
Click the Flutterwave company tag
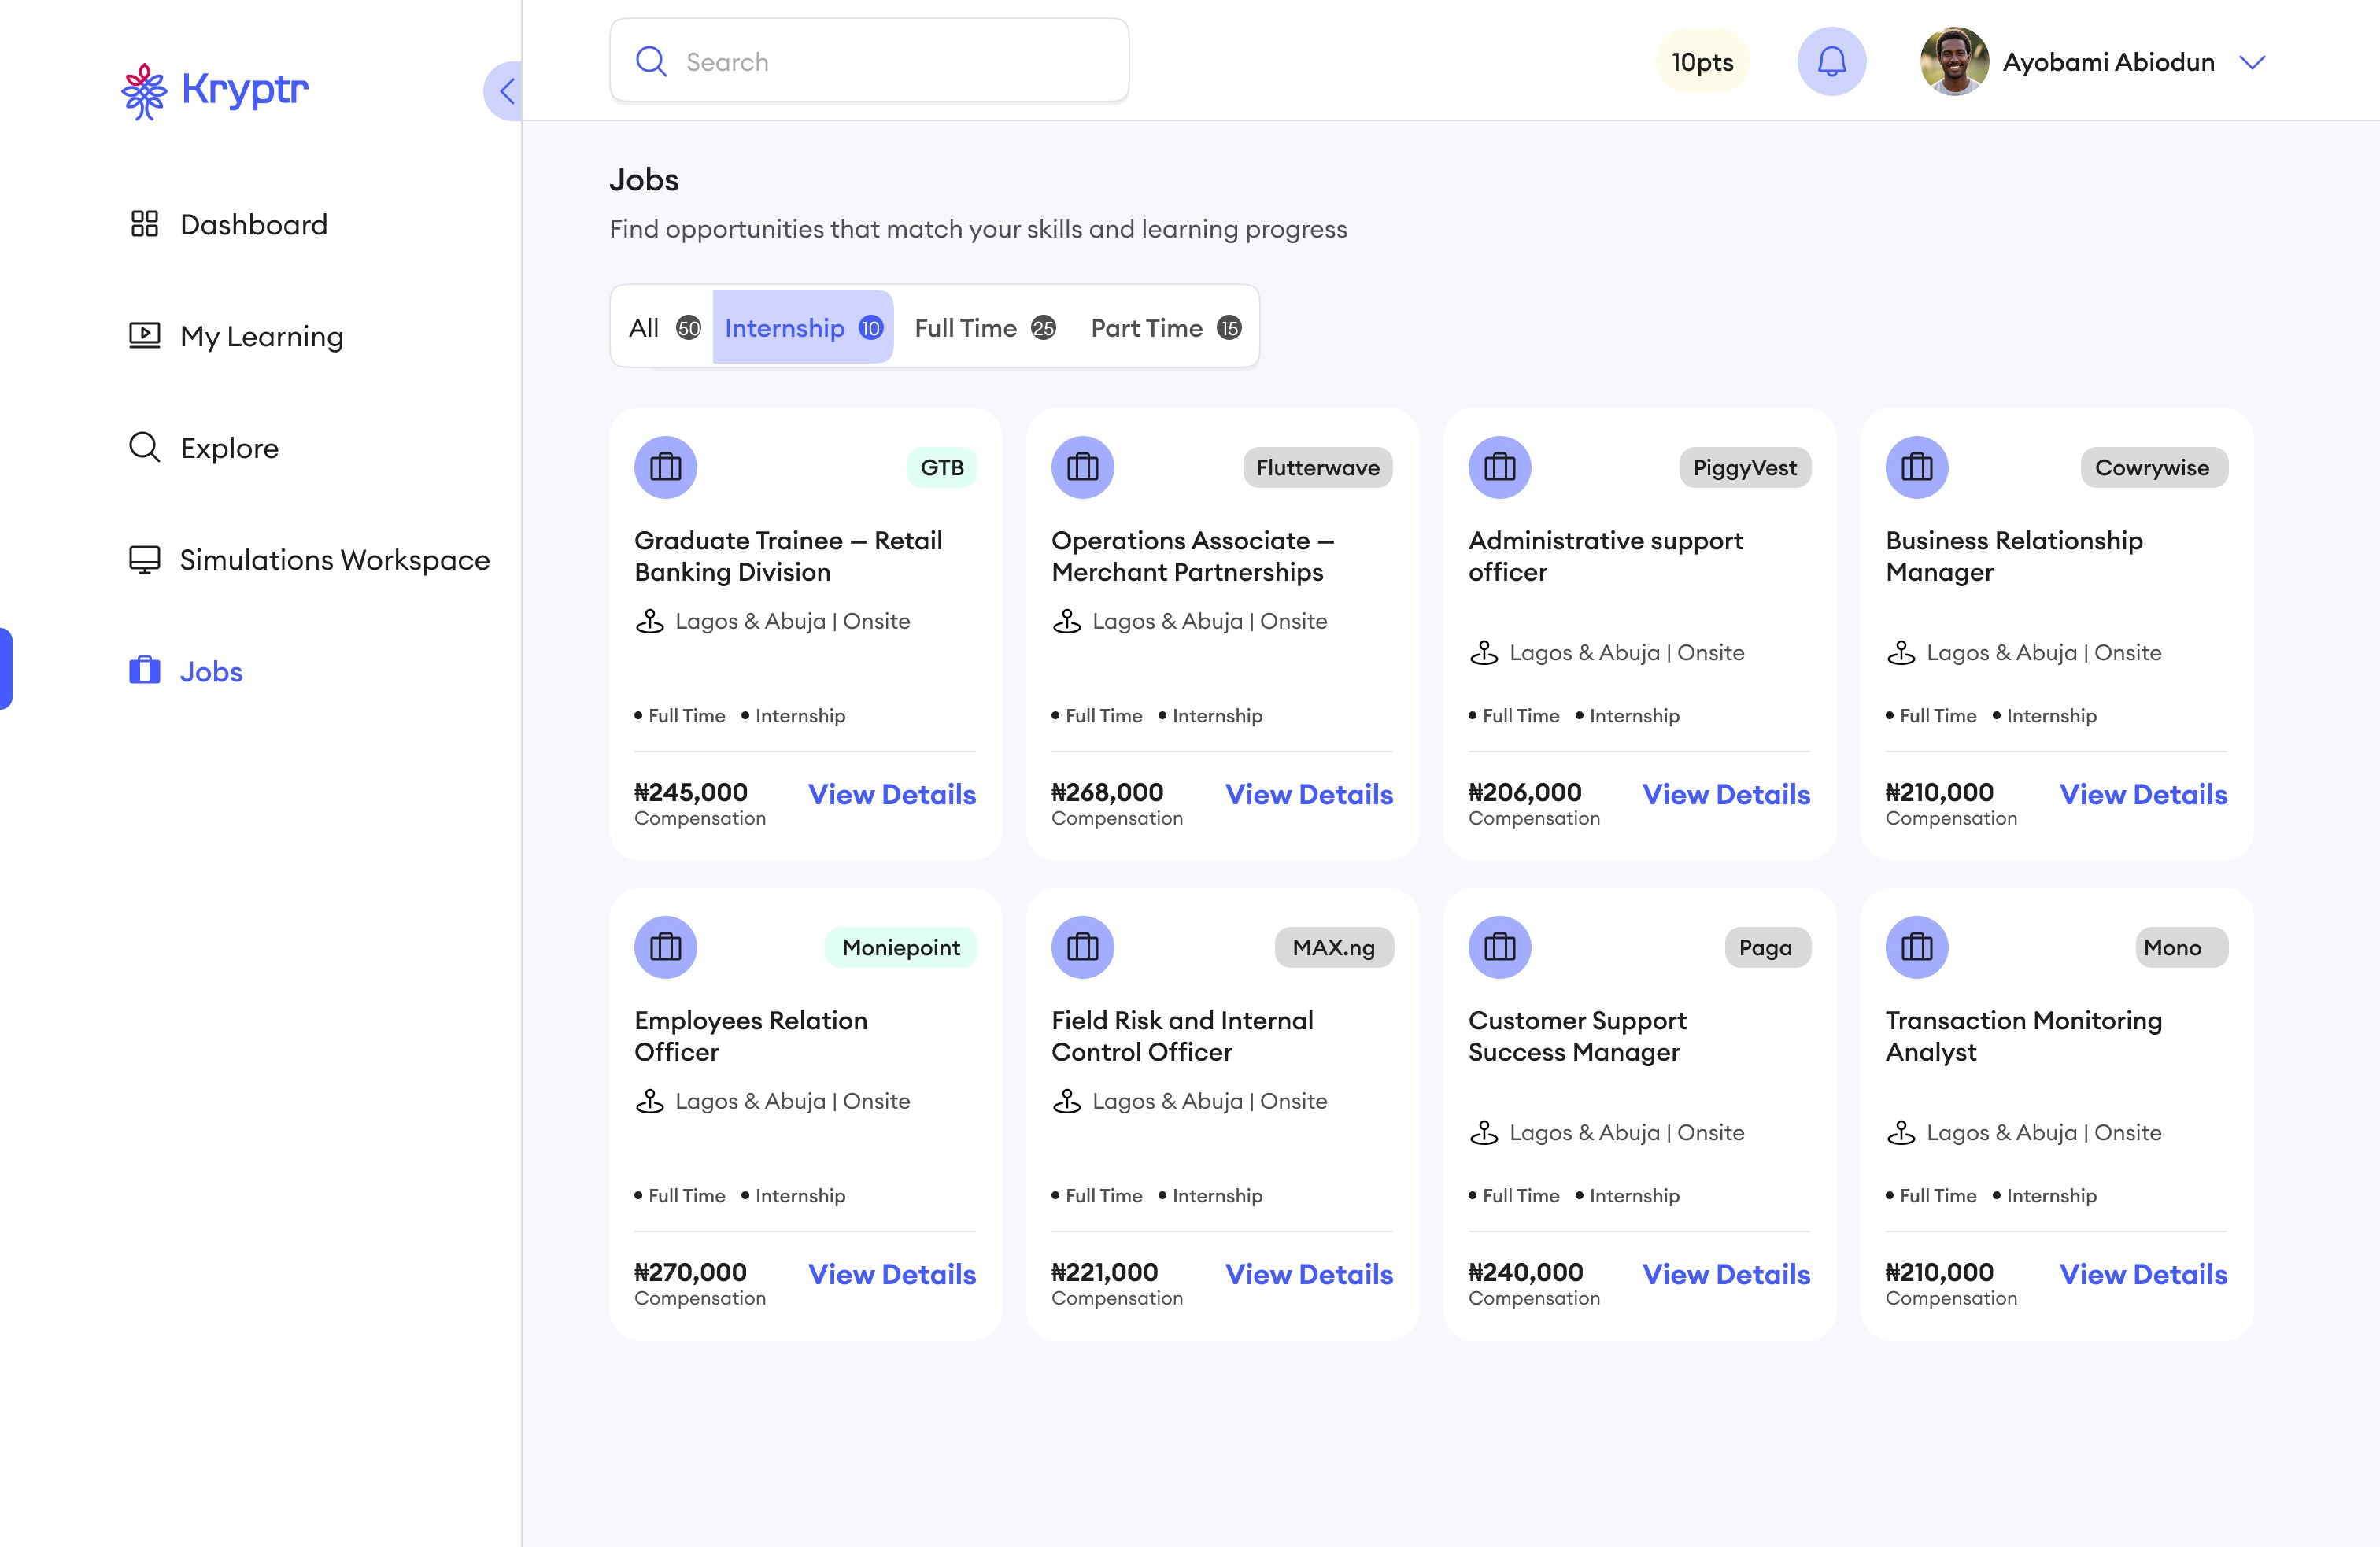pos(1317,467)
